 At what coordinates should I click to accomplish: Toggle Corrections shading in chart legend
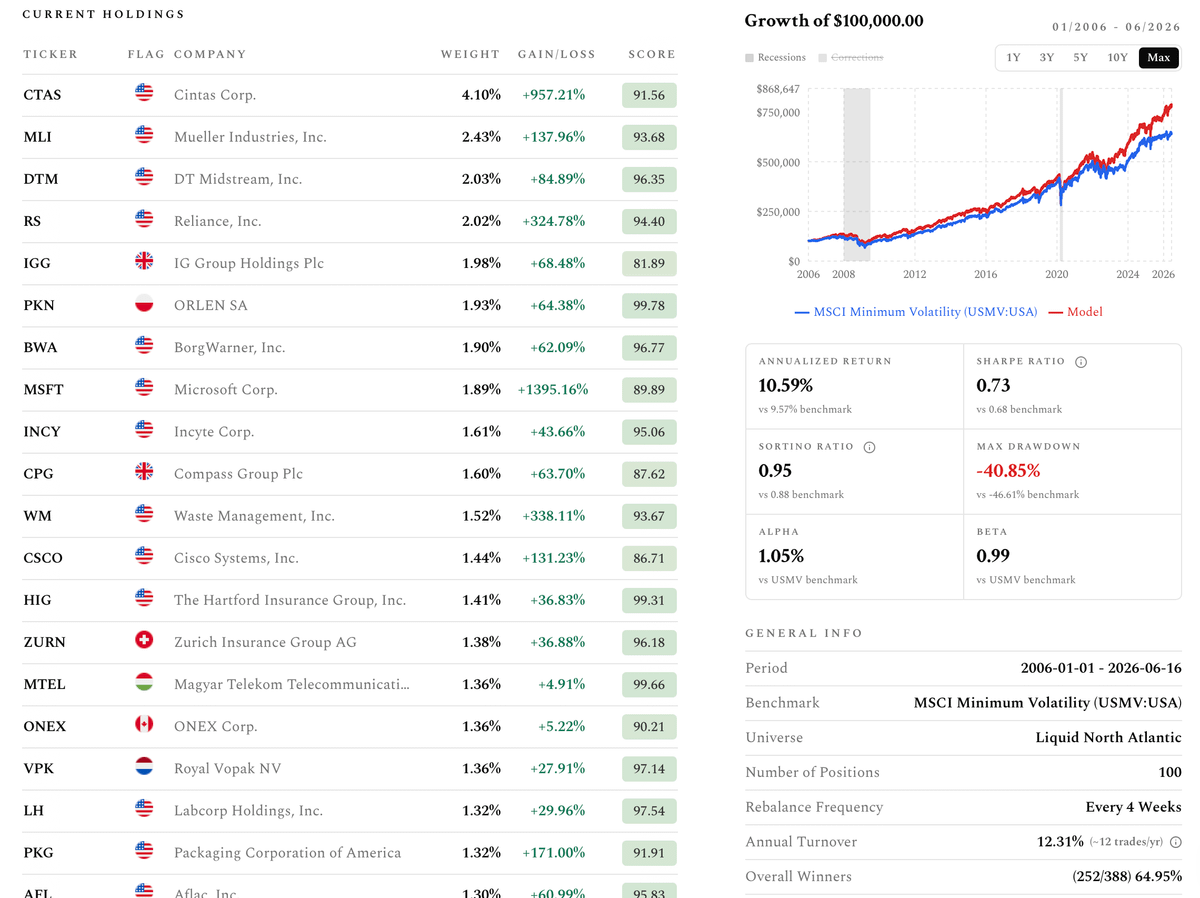point(850,58)
